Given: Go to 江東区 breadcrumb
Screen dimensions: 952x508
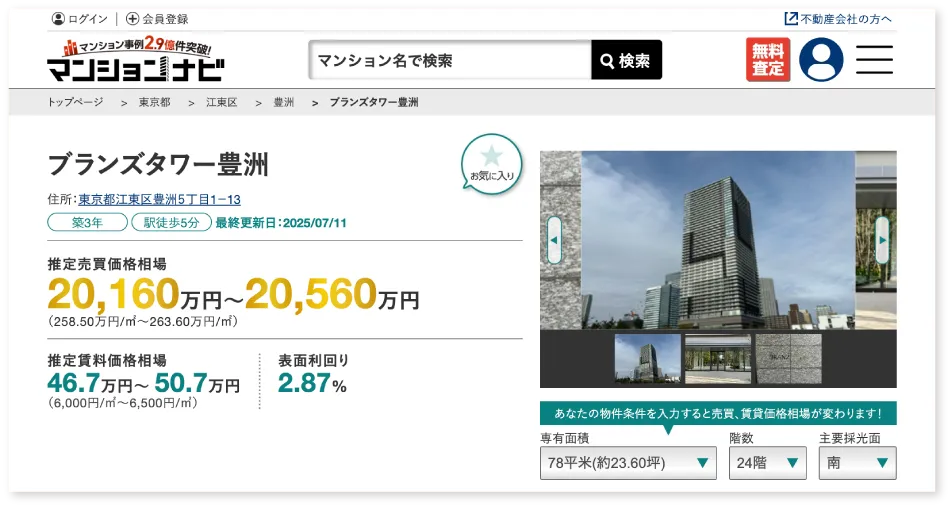Looking at the screenshot, I should tap(222, 102).
